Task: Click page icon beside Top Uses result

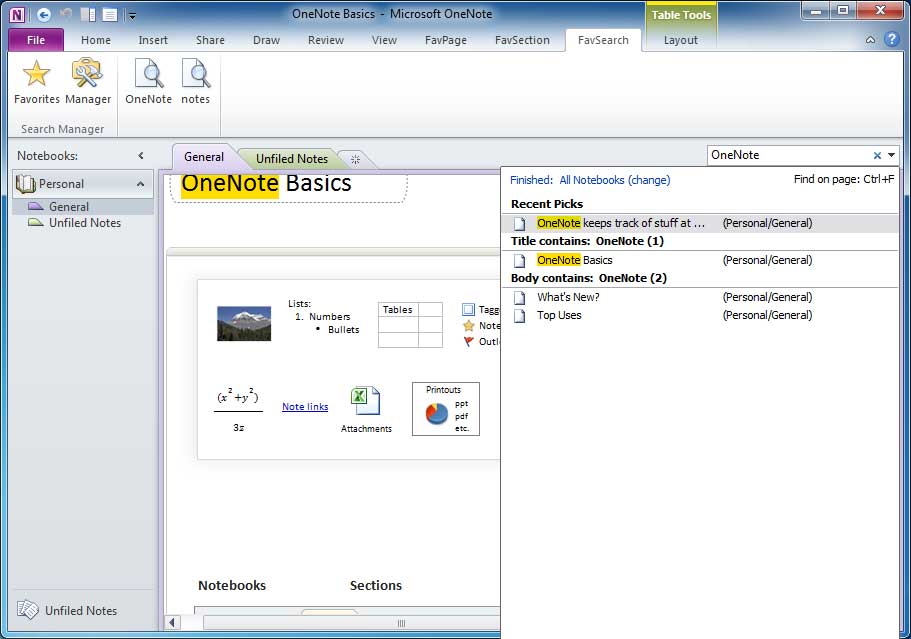Action: 519,315
